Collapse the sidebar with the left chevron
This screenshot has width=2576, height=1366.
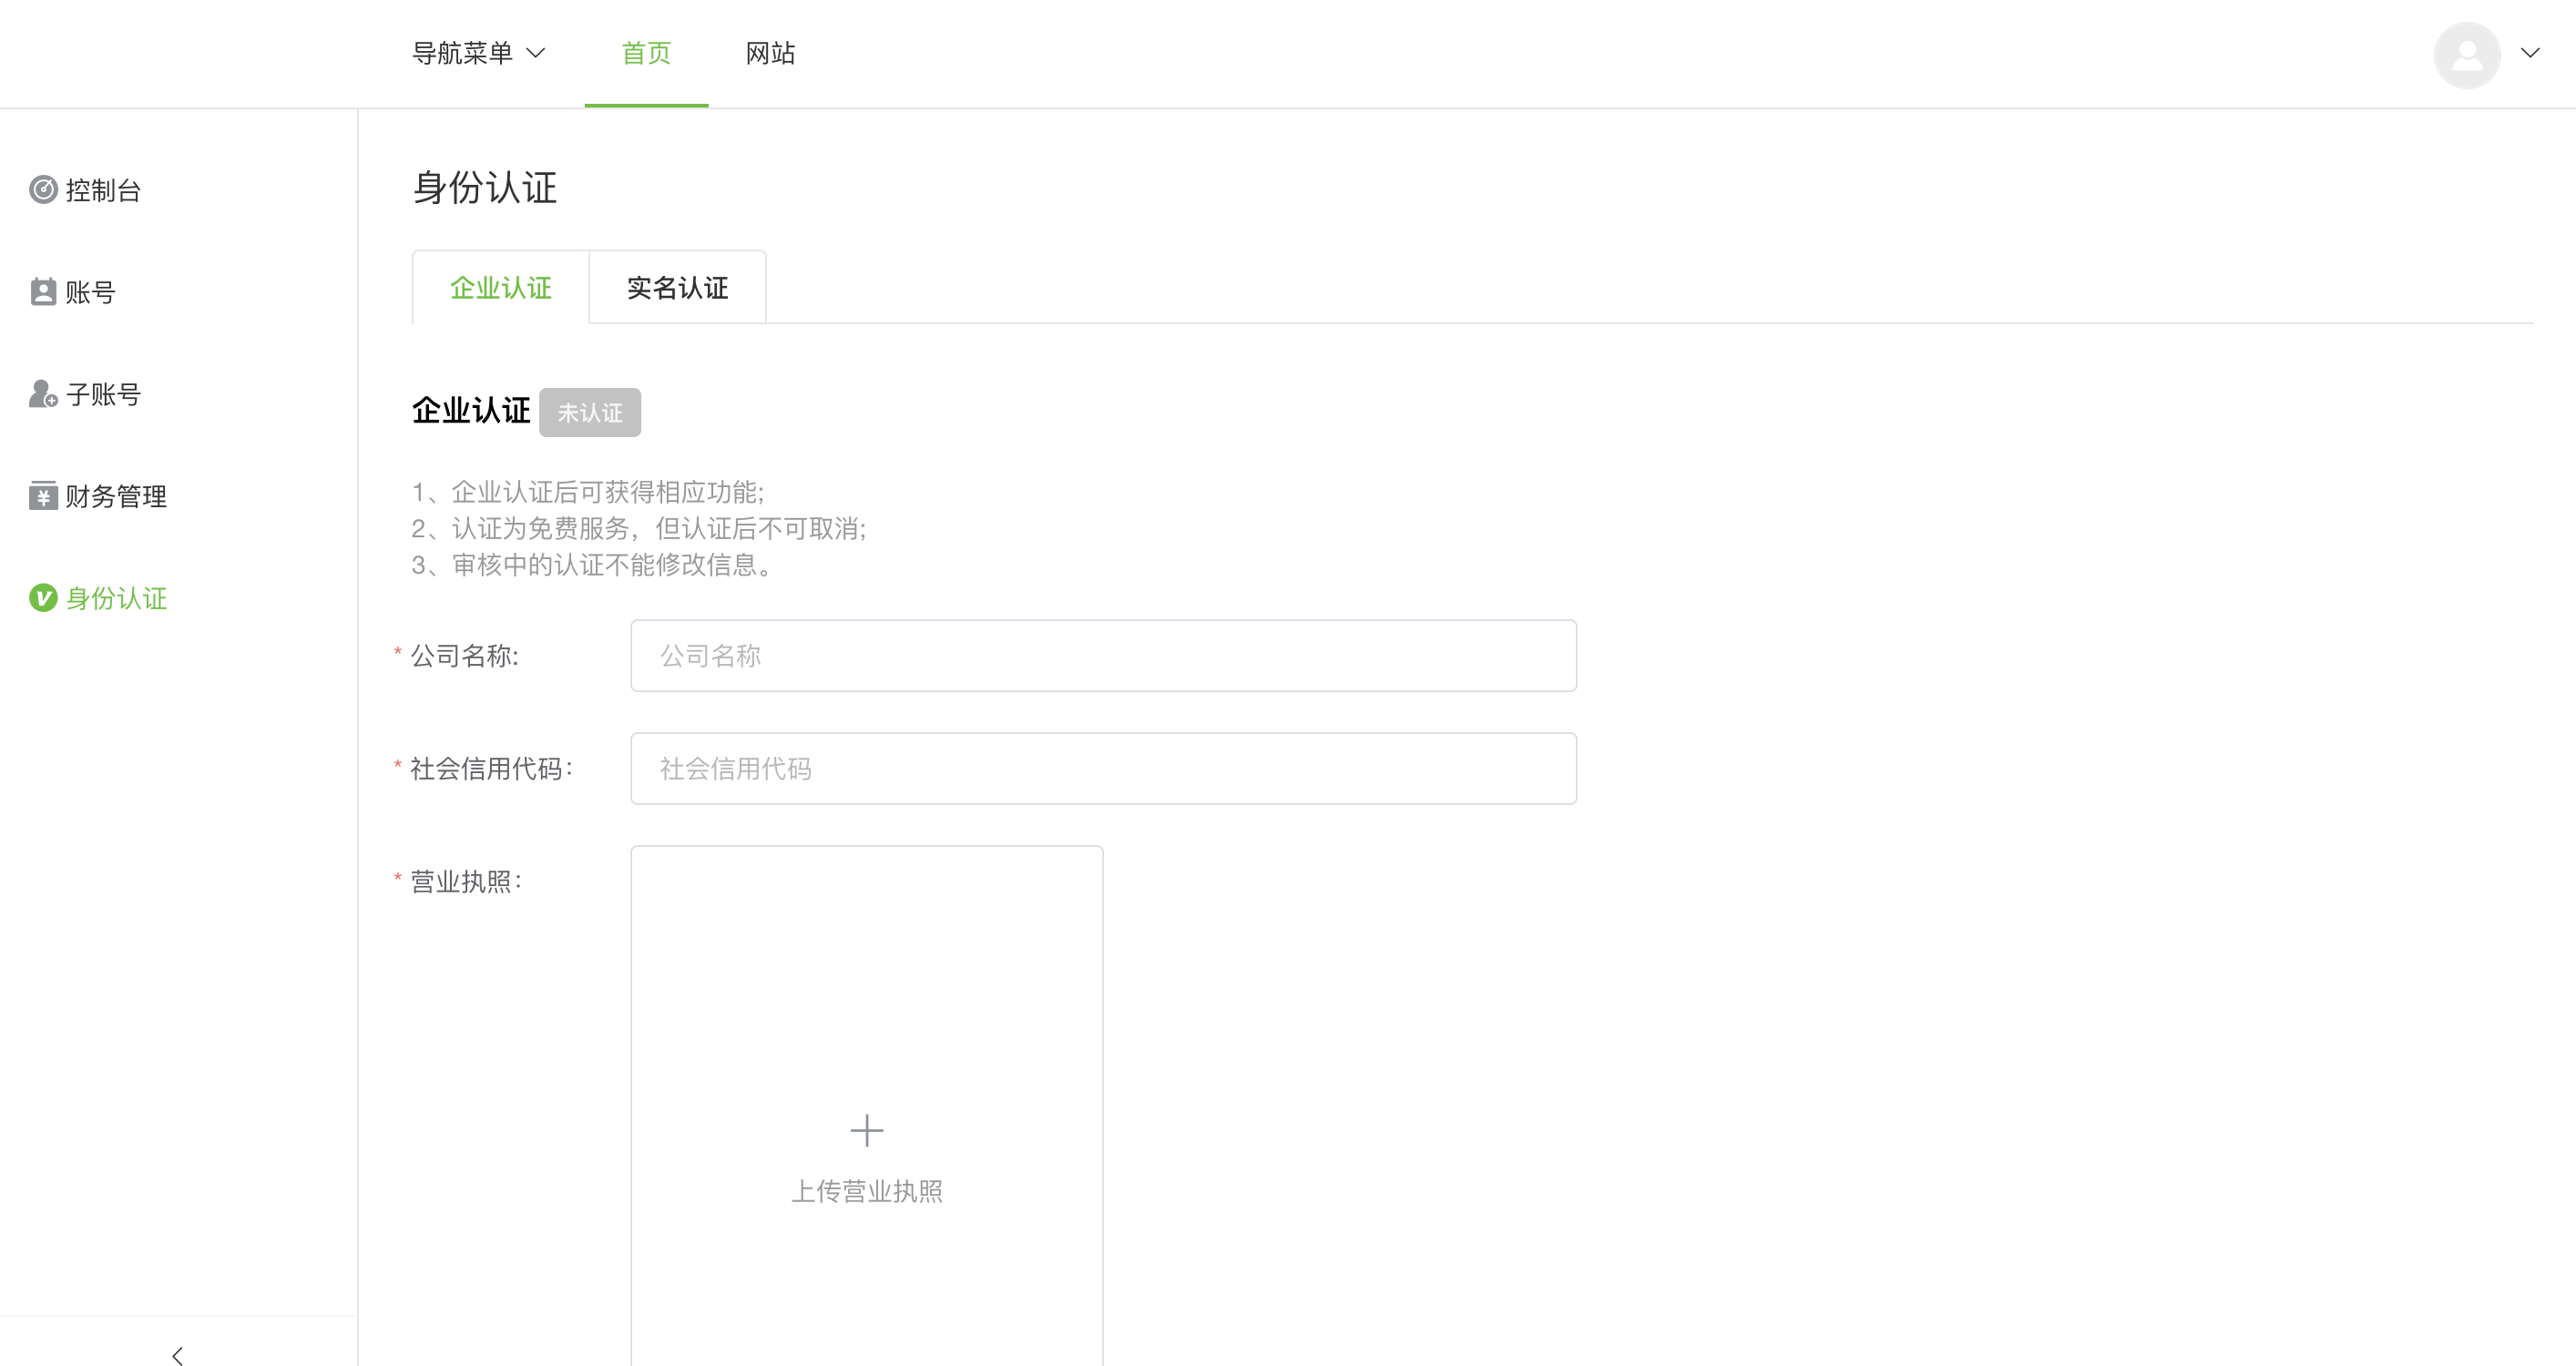click(x=178, y=1356)
